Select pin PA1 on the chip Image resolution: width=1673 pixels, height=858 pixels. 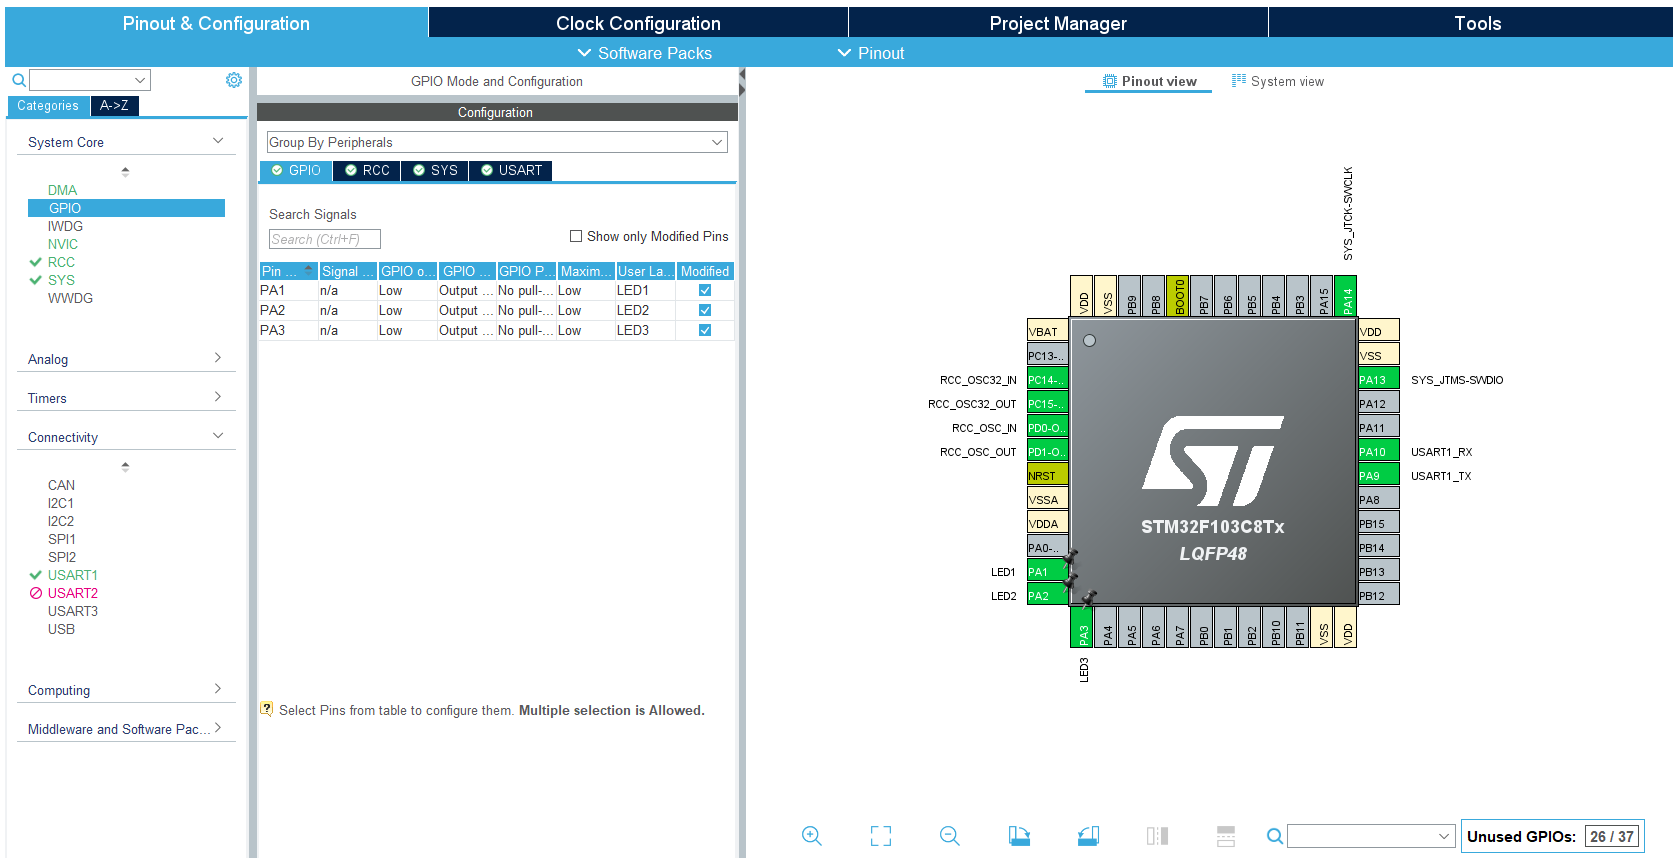1047,572
